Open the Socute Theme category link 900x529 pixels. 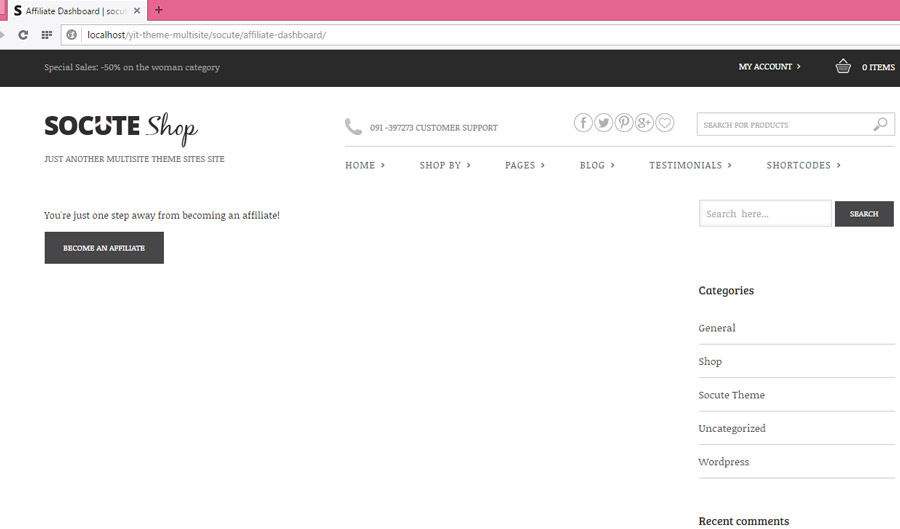(x=731, y=395)
